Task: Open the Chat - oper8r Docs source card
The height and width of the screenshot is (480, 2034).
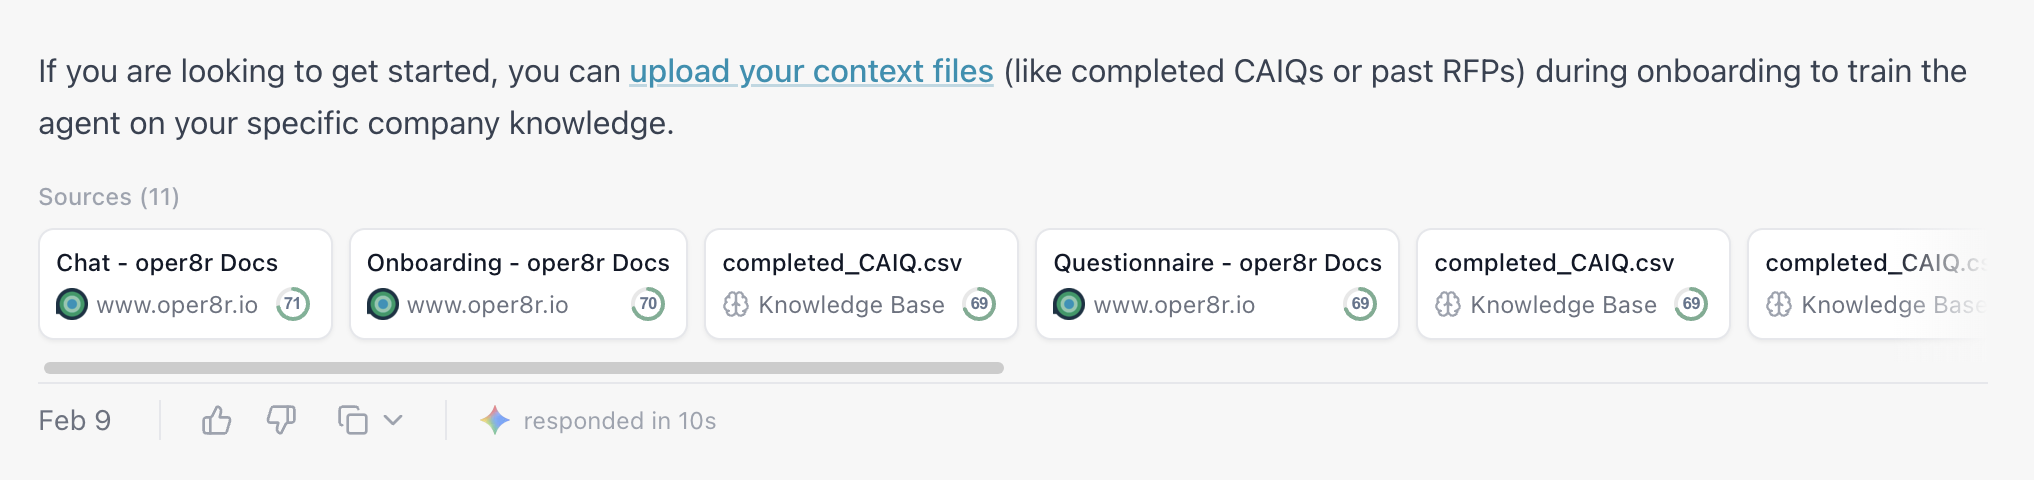Action: [x=185, y=284]
